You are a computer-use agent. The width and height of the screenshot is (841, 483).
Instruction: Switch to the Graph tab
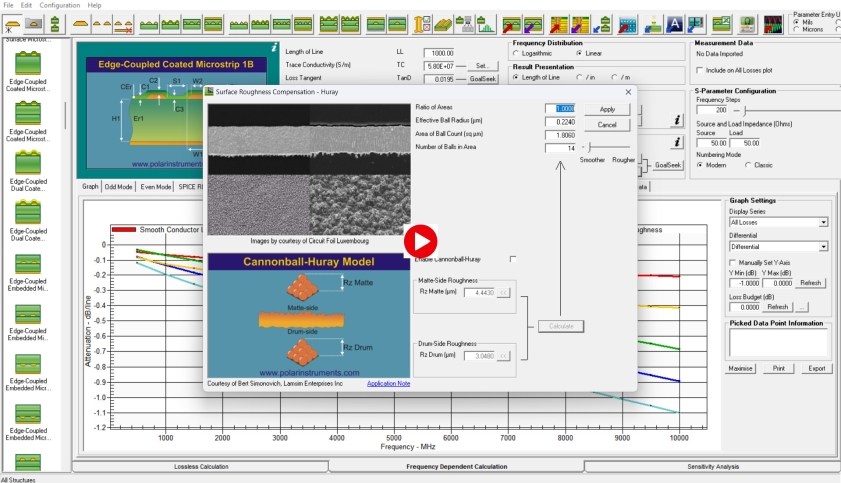pyautogui.click(x=90, y=187)
